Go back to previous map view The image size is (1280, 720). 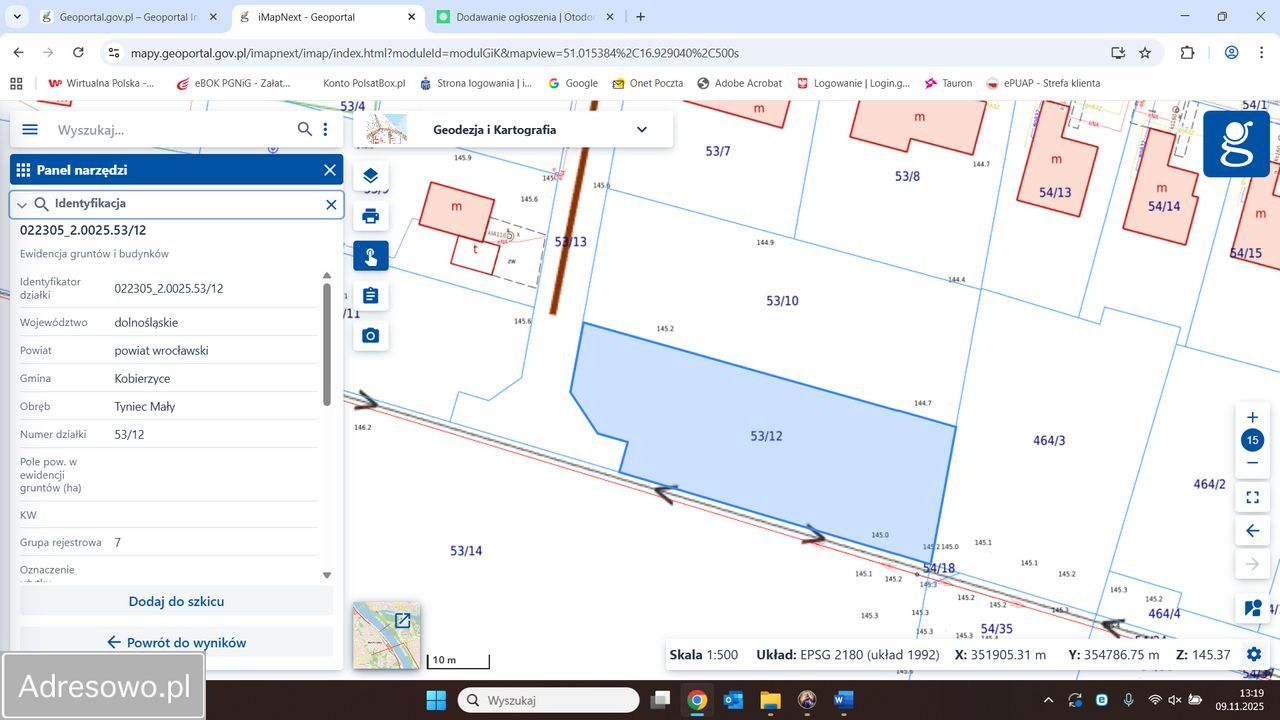(1252, 531)
